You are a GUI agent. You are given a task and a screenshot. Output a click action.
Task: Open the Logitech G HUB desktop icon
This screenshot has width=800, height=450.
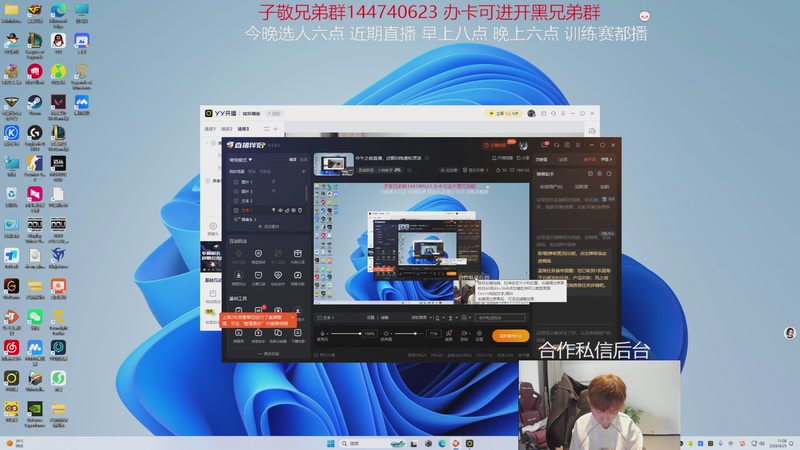click(35, 133)
